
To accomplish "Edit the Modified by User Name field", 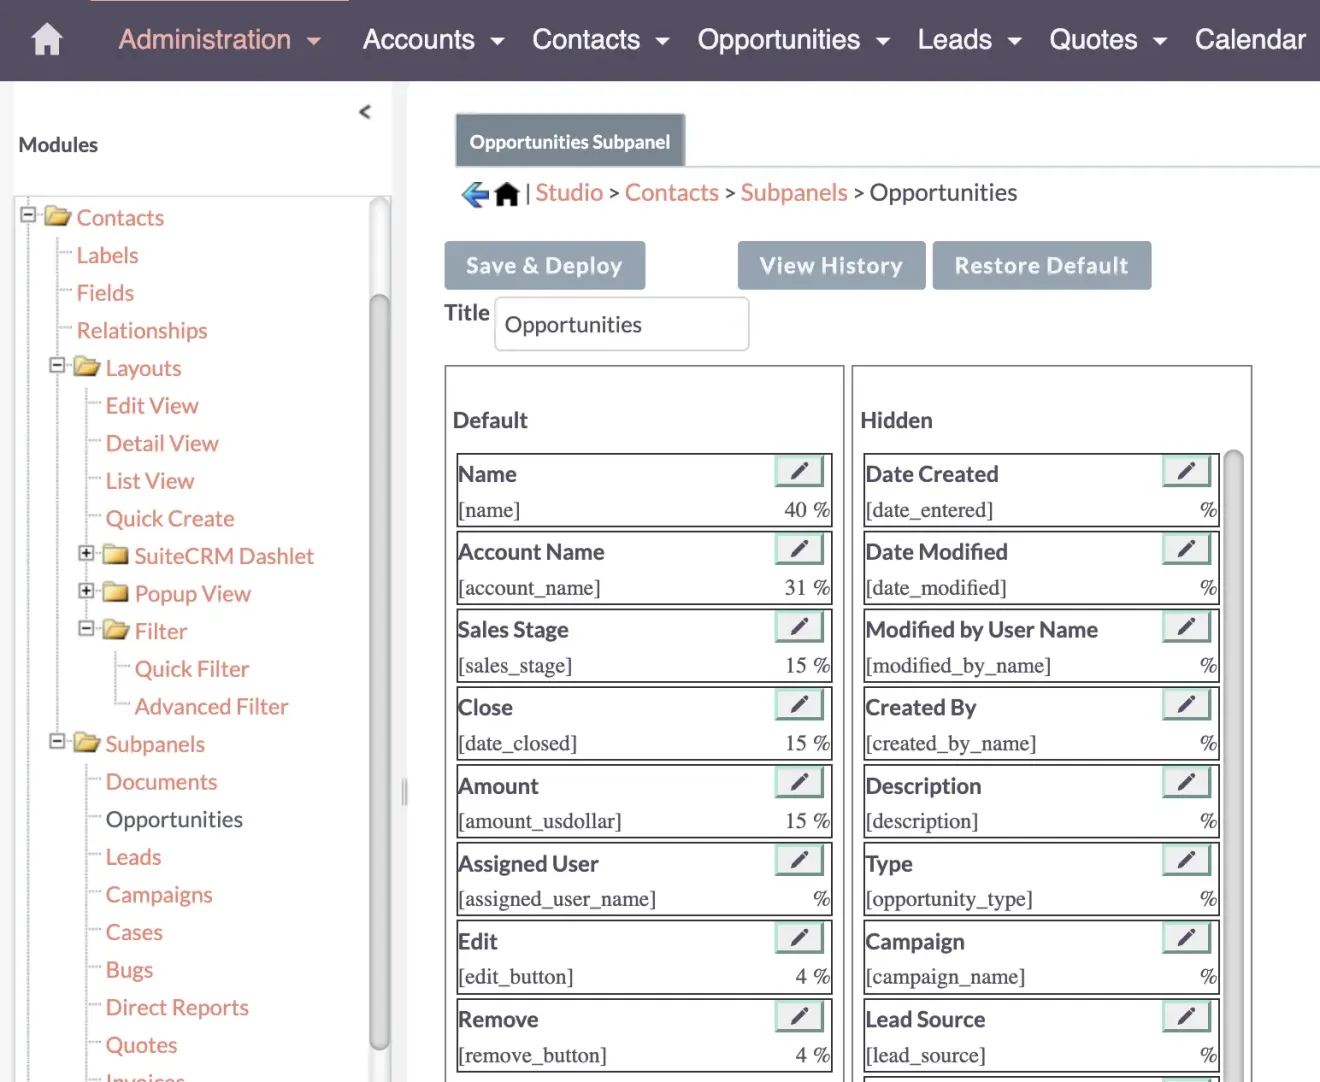I will point(1185,626).
